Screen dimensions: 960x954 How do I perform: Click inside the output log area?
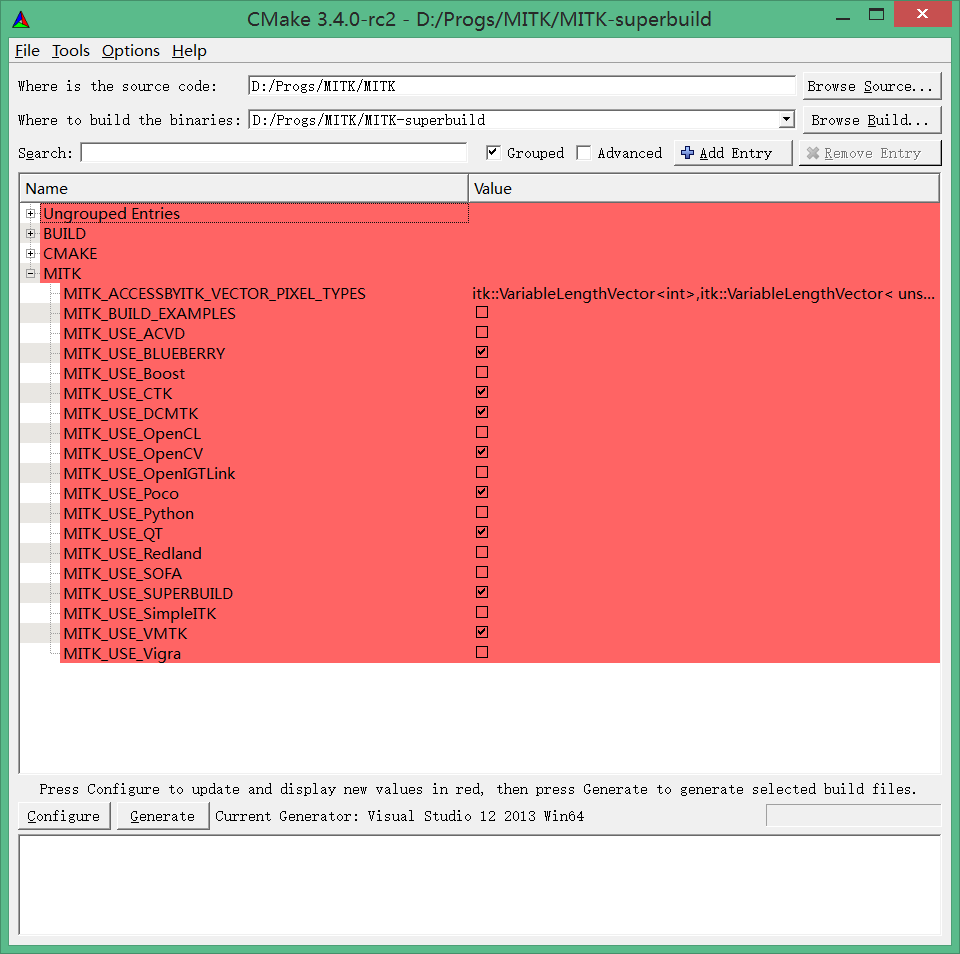480,885
